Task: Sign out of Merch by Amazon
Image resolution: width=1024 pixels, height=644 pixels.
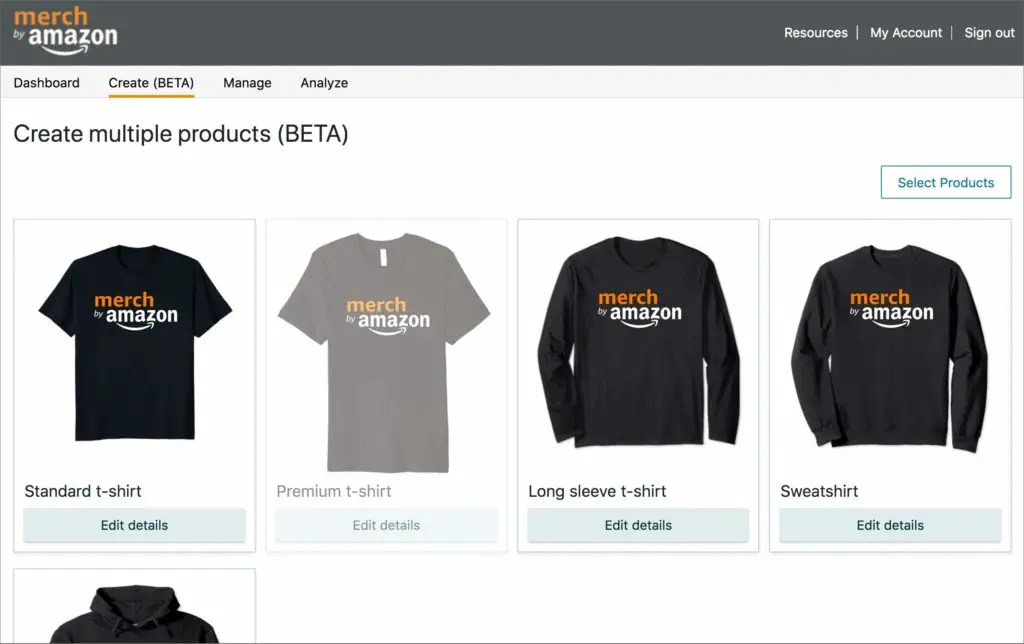Action: pyautogui.click(x=988, y=32)
